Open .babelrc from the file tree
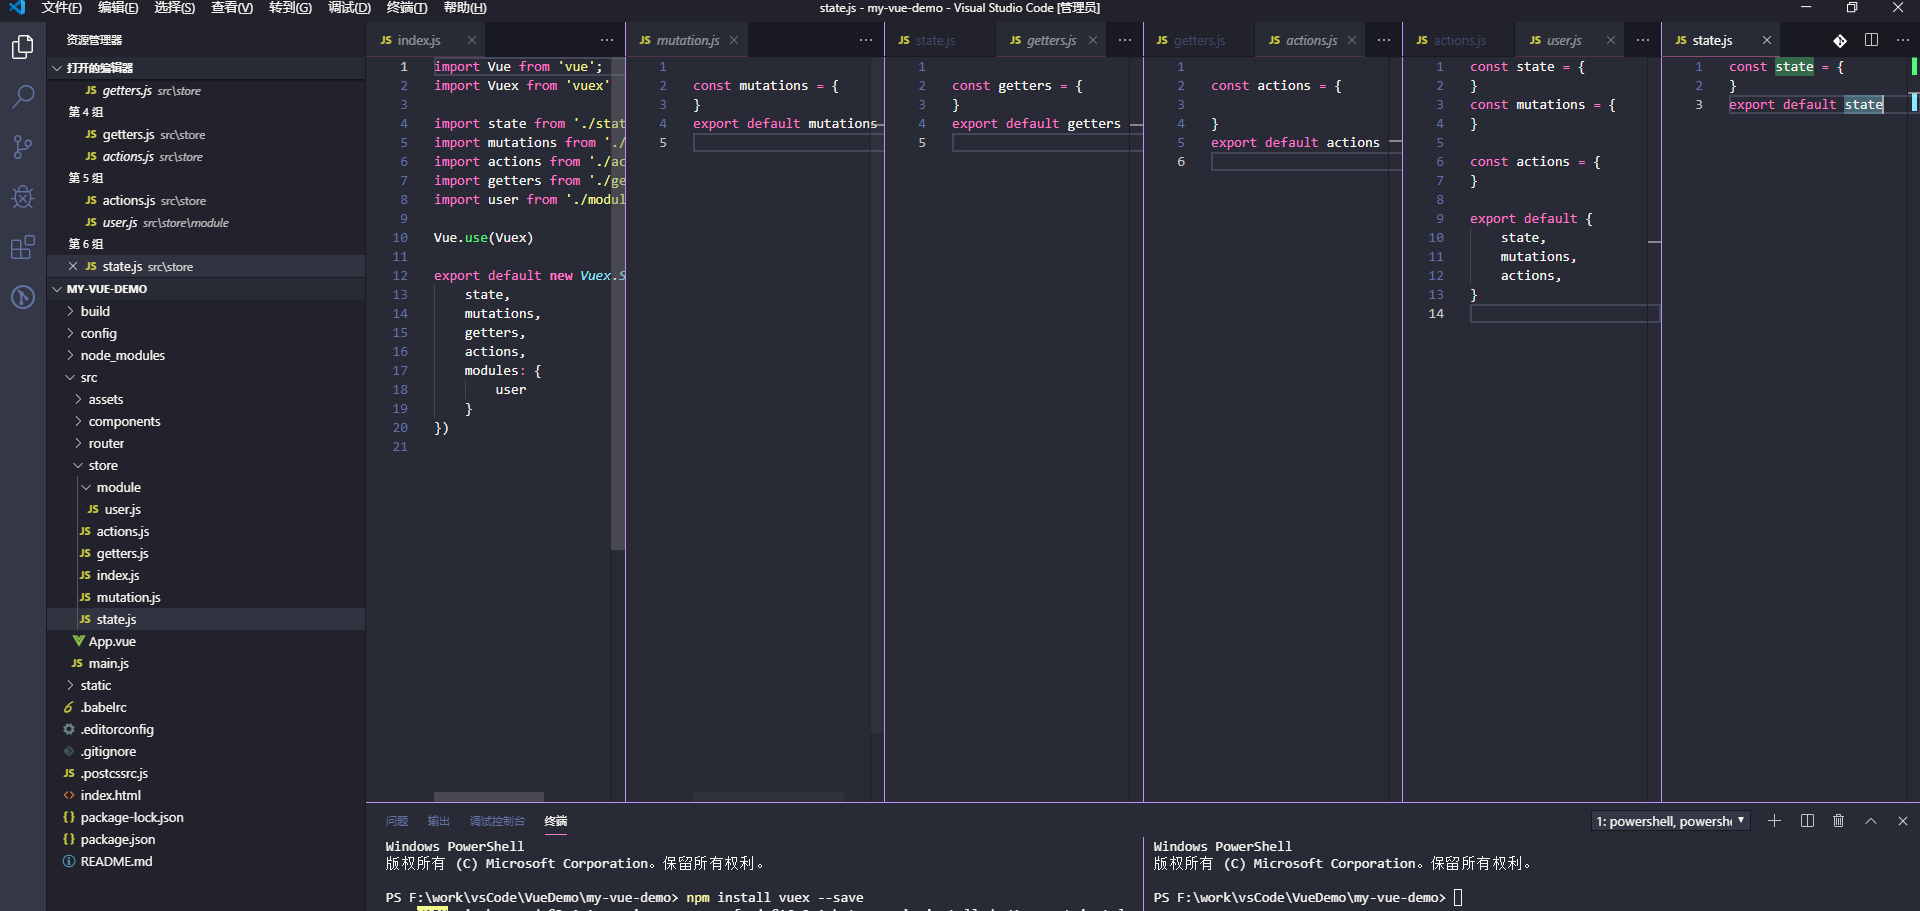 coord(205,707)
